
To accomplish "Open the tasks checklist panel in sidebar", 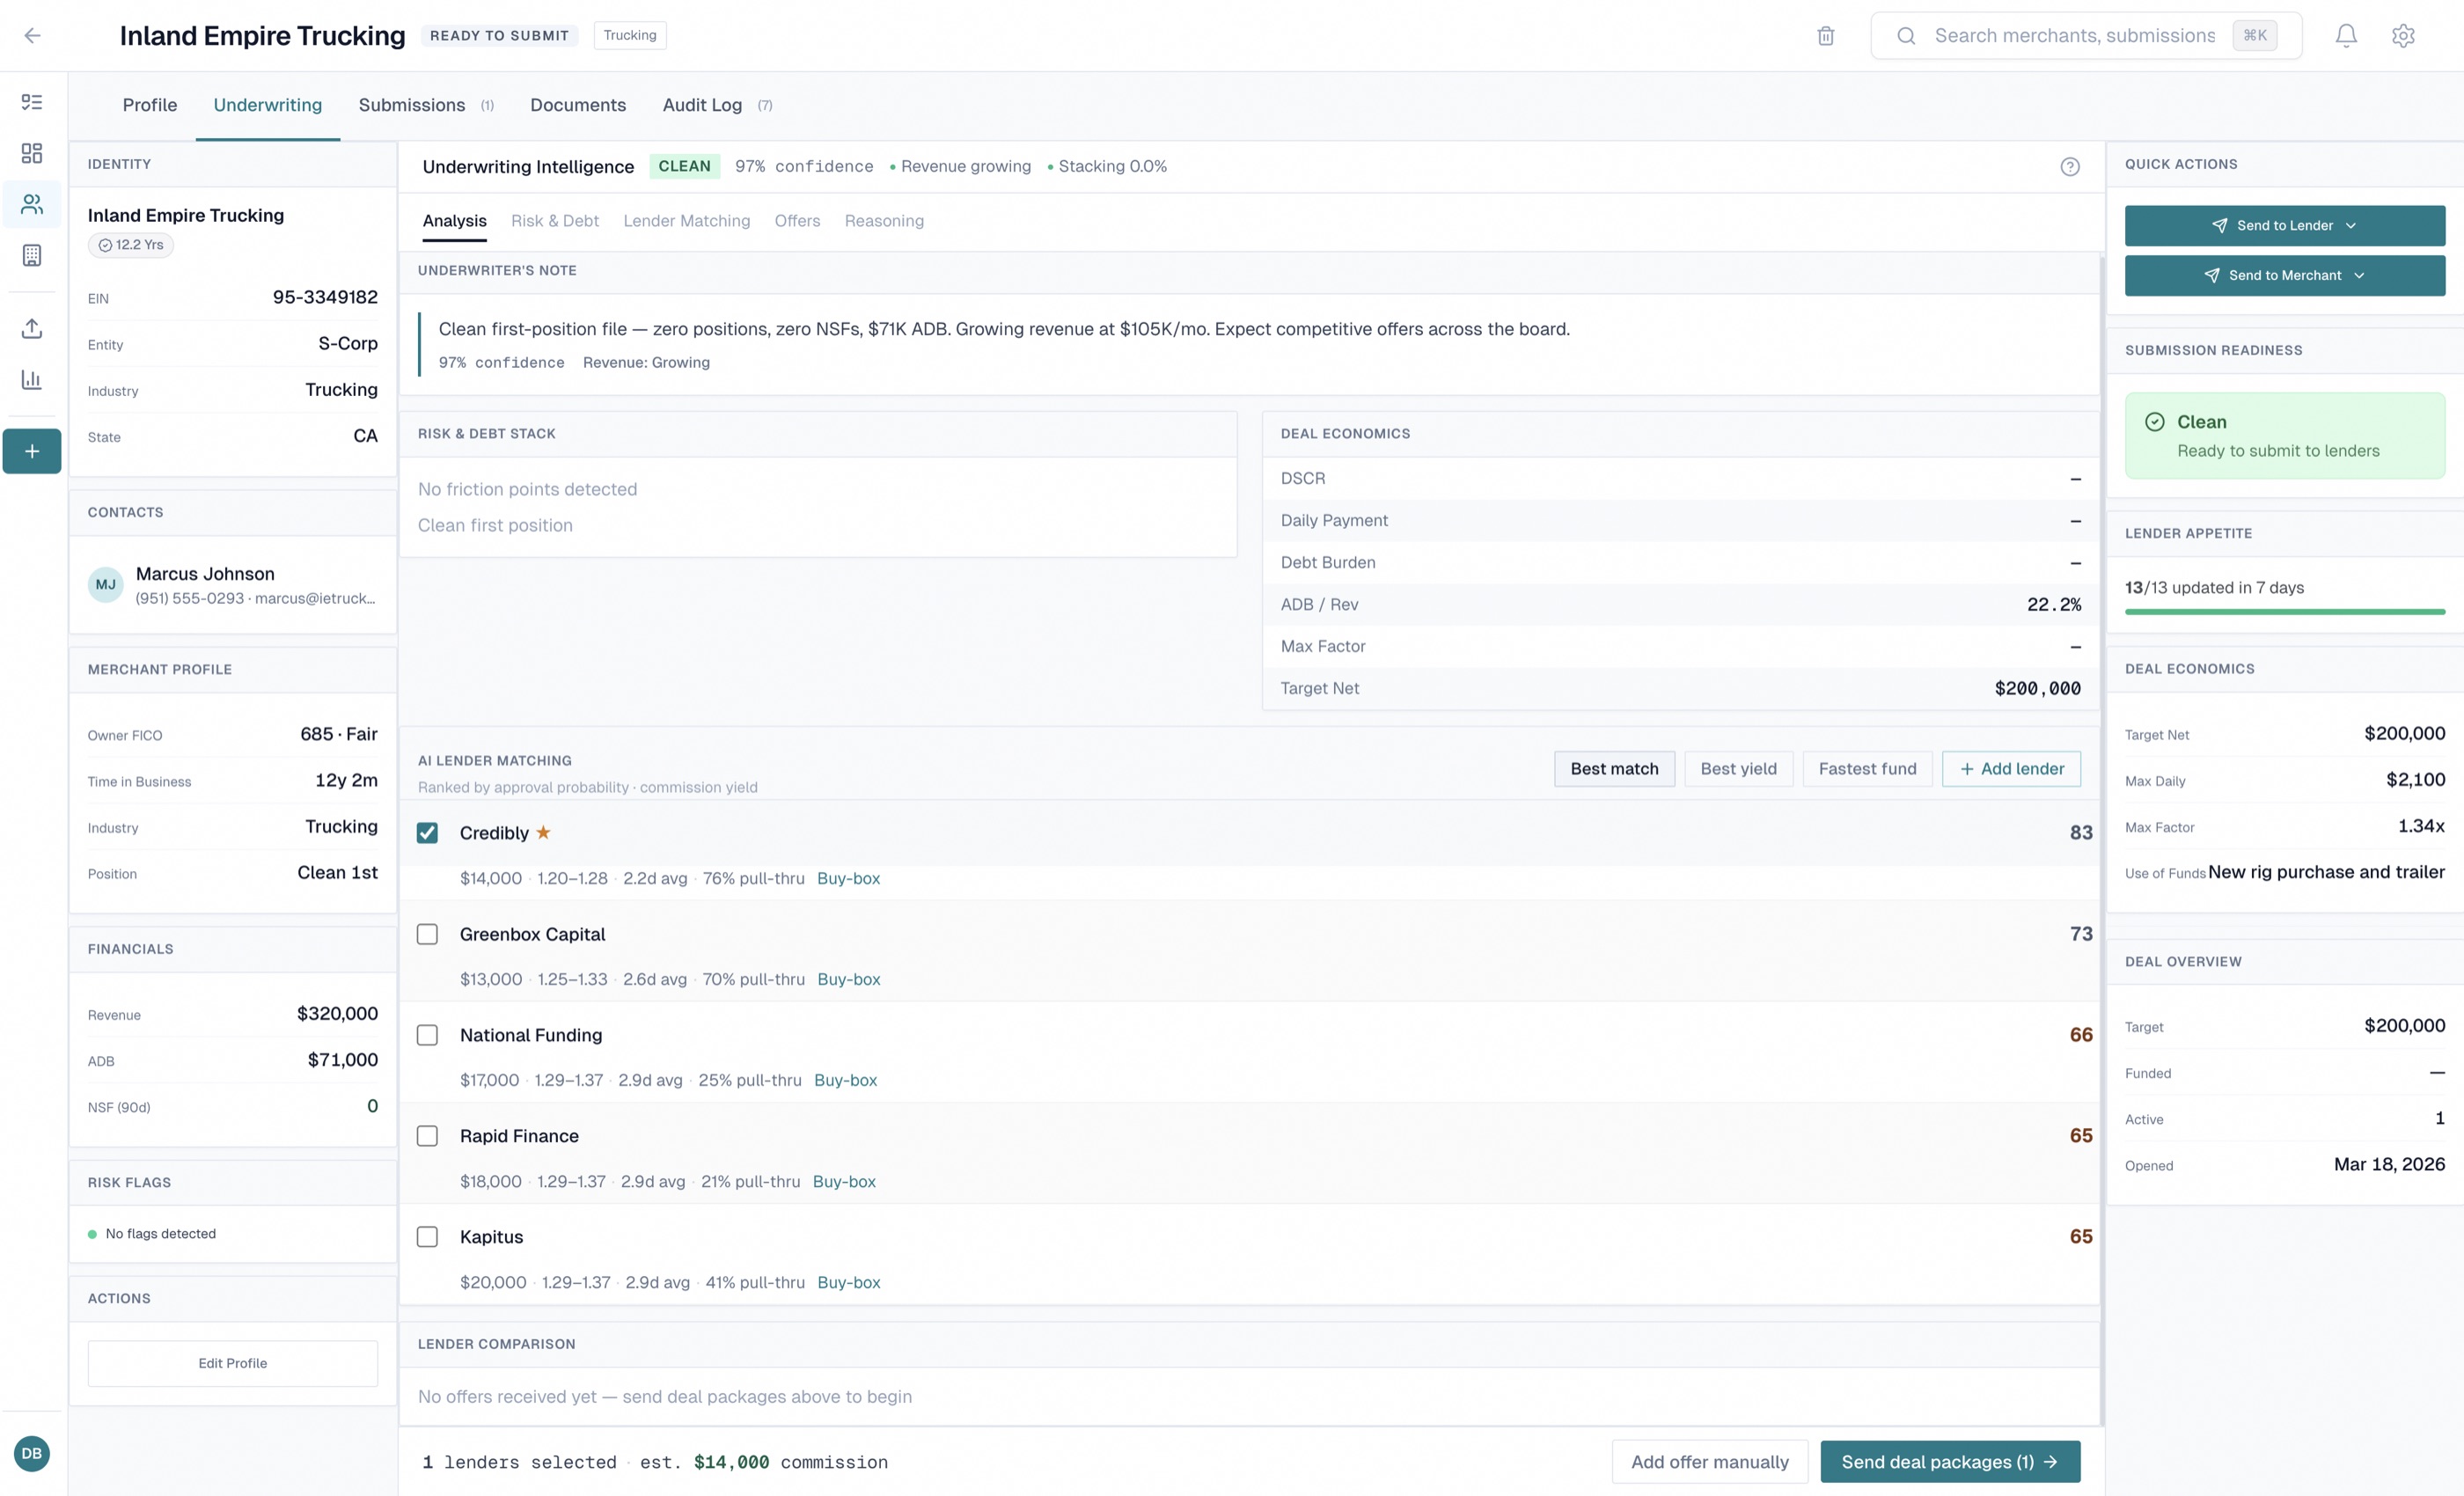I will point(31,102).
